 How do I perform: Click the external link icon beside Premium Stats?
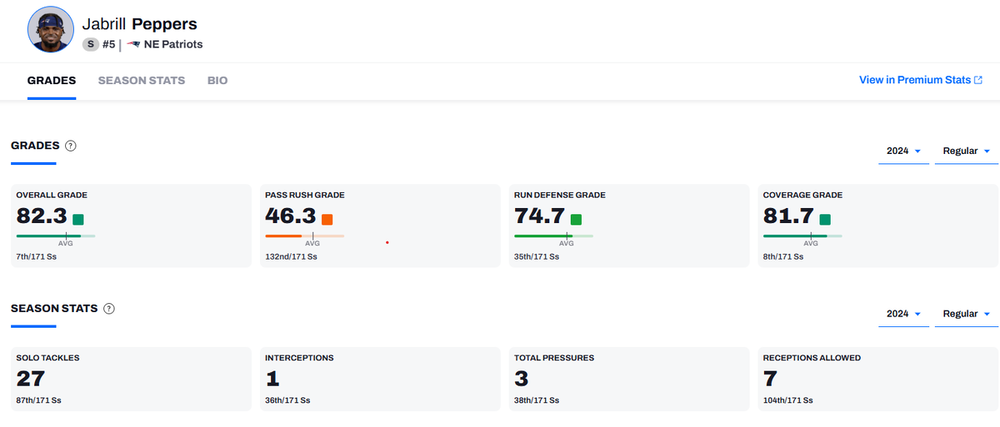click(x=978, y=80)
